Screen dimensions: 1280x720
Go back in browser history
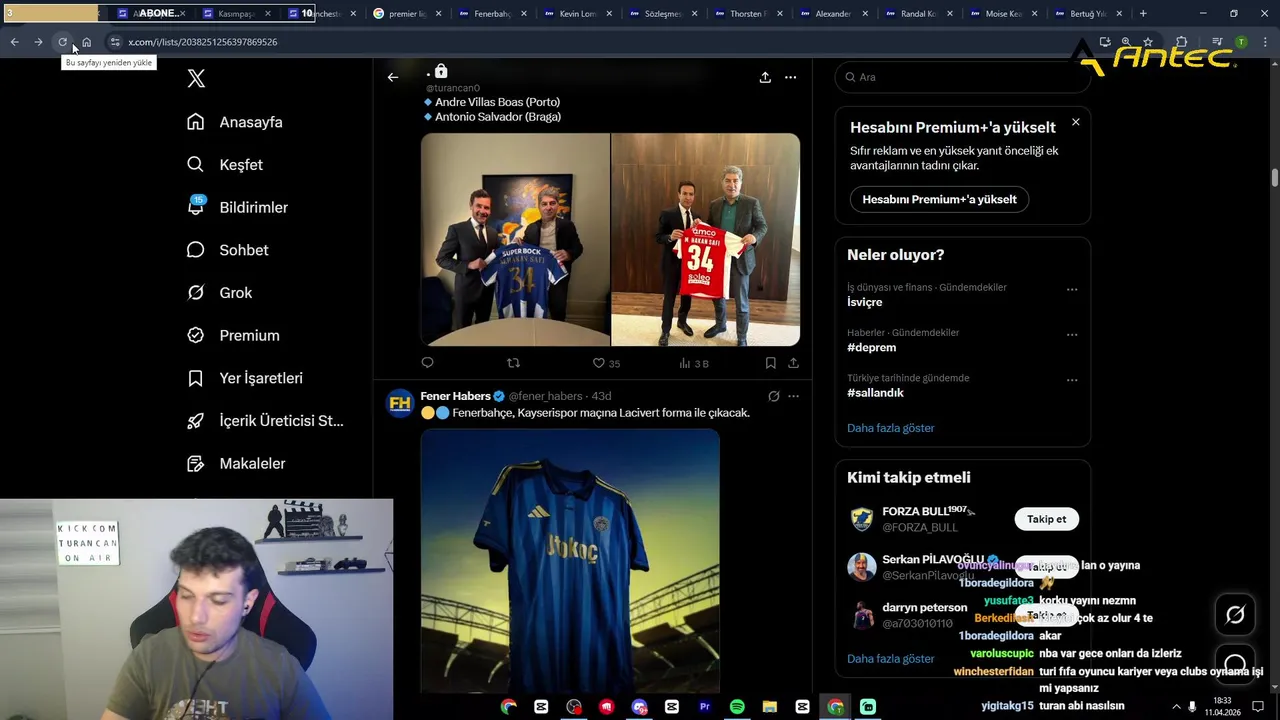point(14,42)
